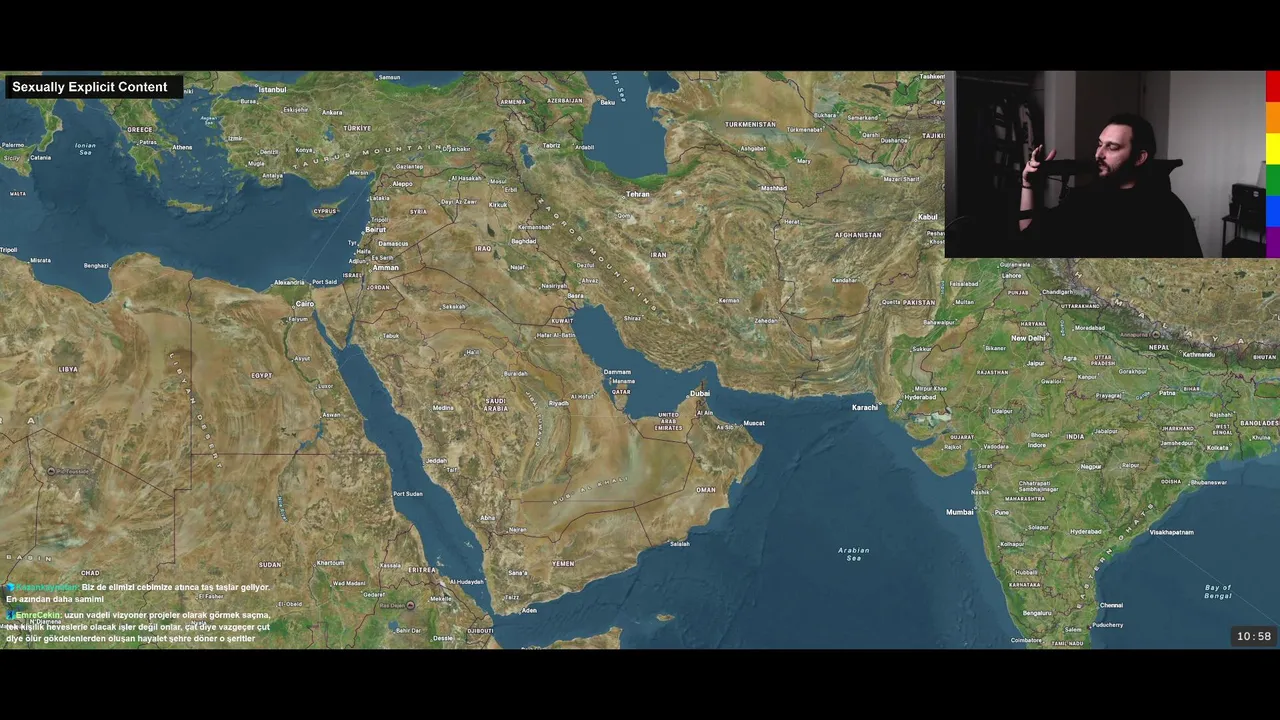
Task: Click the IRAN country label
Action: click(x=658, y=255)
